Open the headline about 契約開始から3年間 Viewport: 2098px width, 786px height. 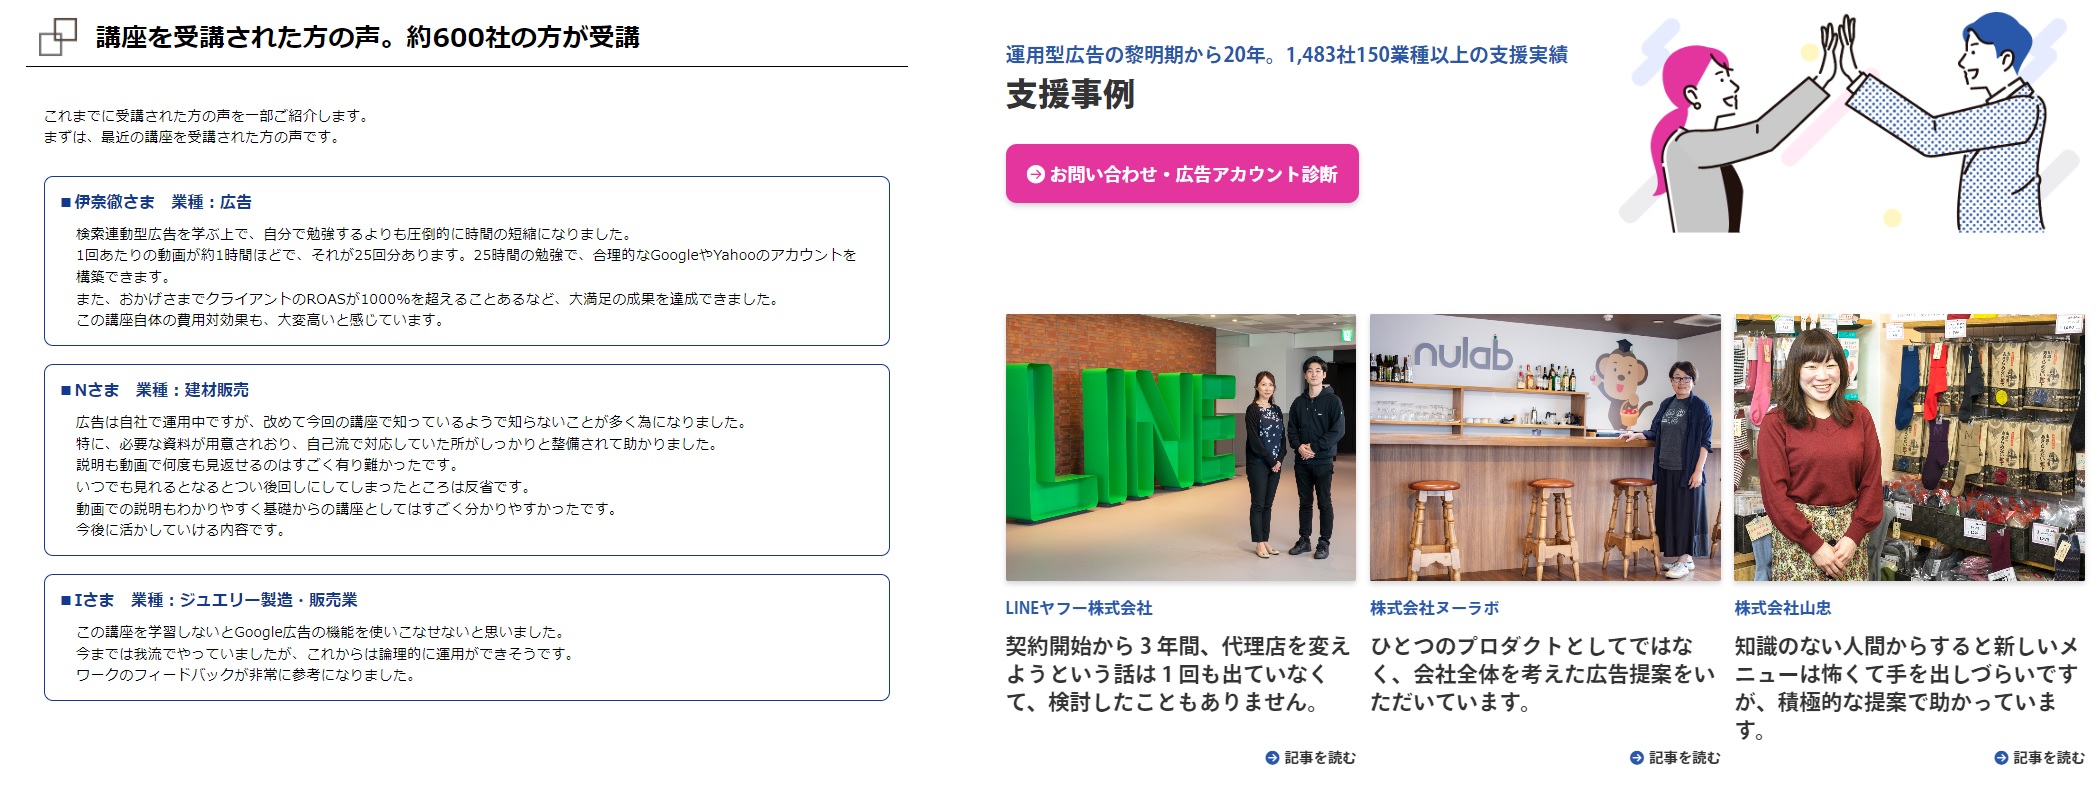point(1178,674)
